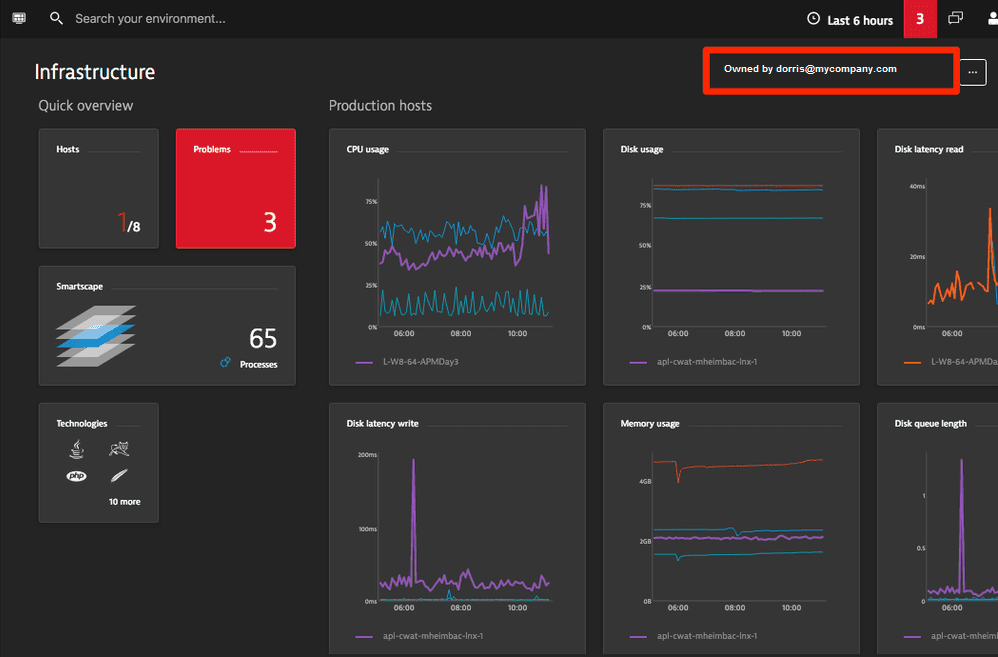Click the Technologies tile title
Image resolution: width=998 pixels, height=657 pixels.
tap(81, 423)
